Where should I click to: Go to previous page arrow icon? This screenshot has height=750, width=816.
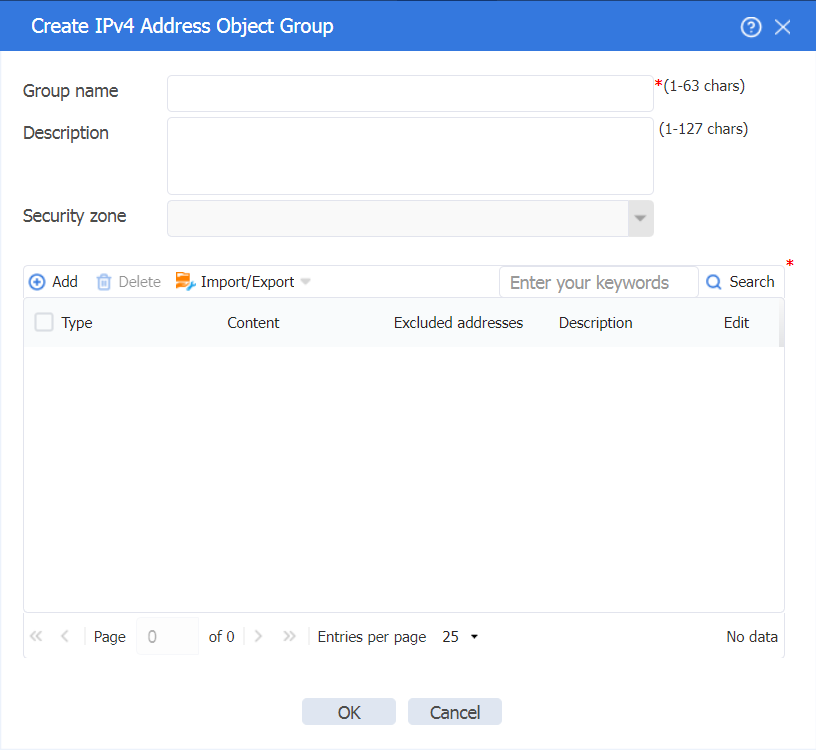[65, 636]
